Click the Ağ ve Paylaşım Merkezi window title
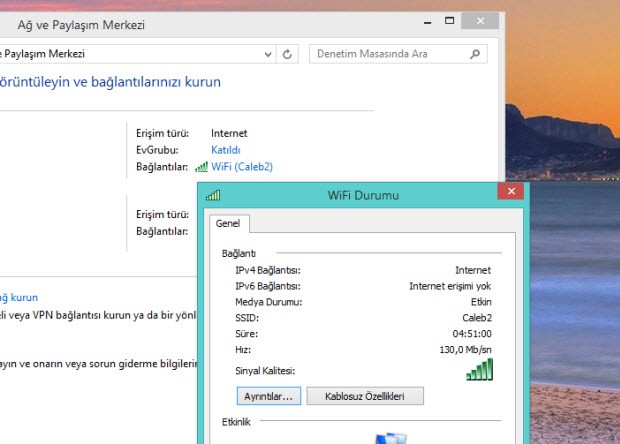The width and height of the screenshot is (620, 444). tap(81, 25)
